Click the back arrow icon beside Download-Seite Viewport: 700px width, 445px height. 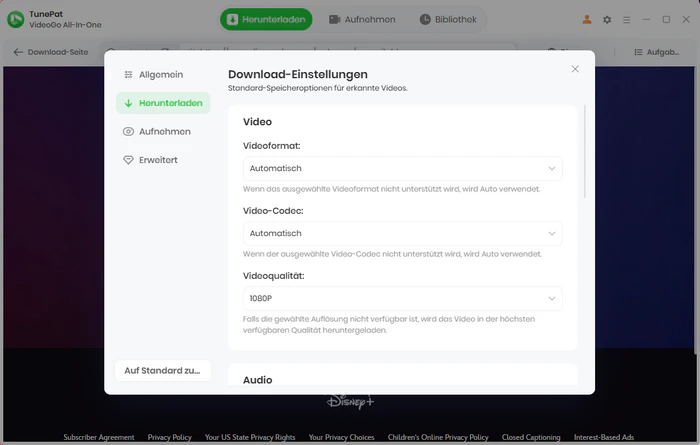pyautogui.click(x=18, y=52)
